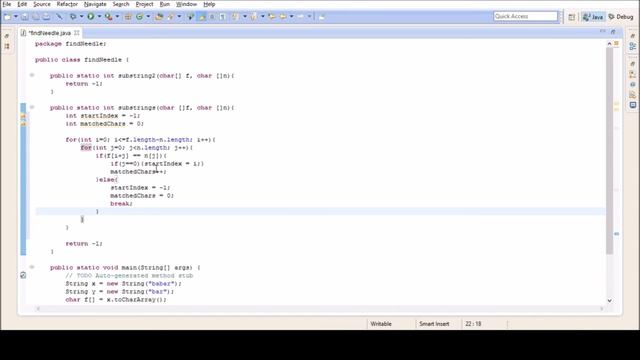Click the Restore icon atop the left sidebar
This screenshot has height=360, width=640.
(7, 36)
